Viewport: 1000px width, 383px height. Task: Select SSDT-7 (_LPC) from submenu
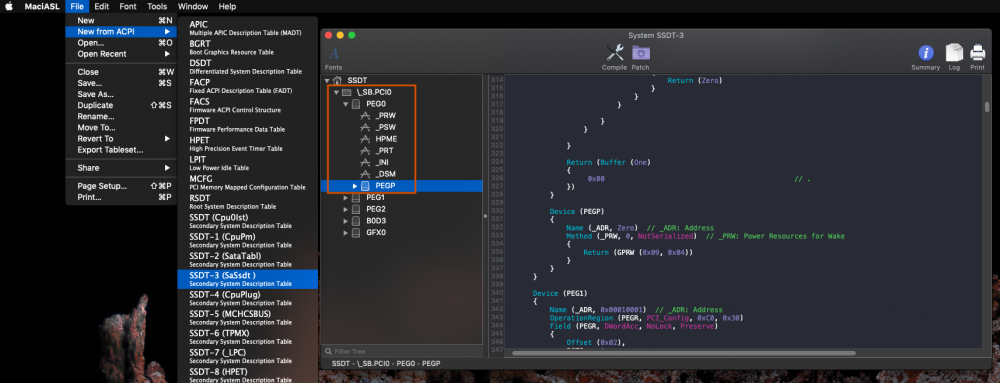[x=247, y=356]
